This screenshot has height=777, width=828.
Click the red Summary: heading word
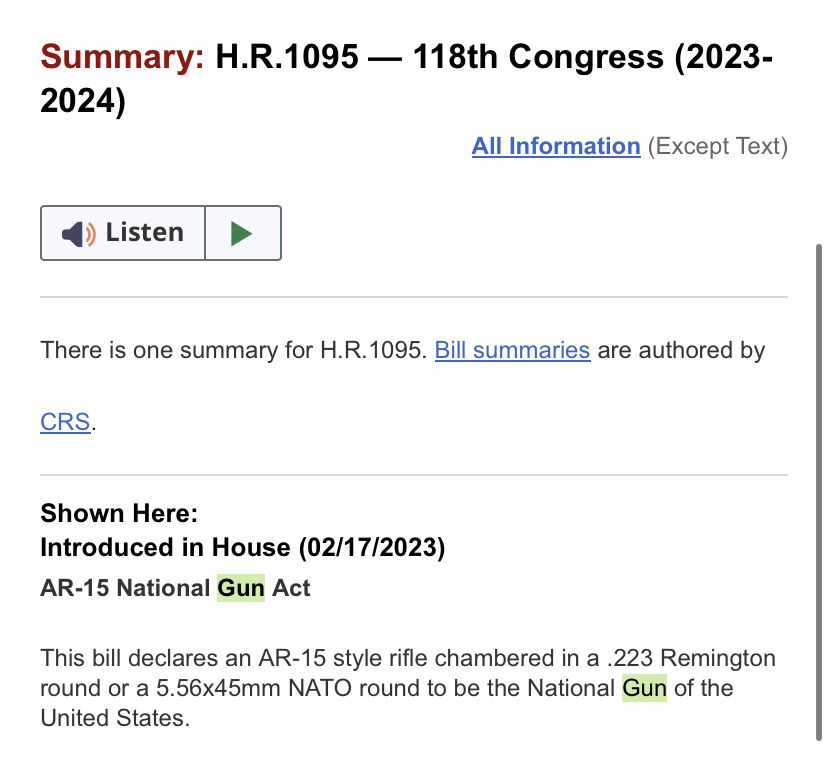point(122,56)
